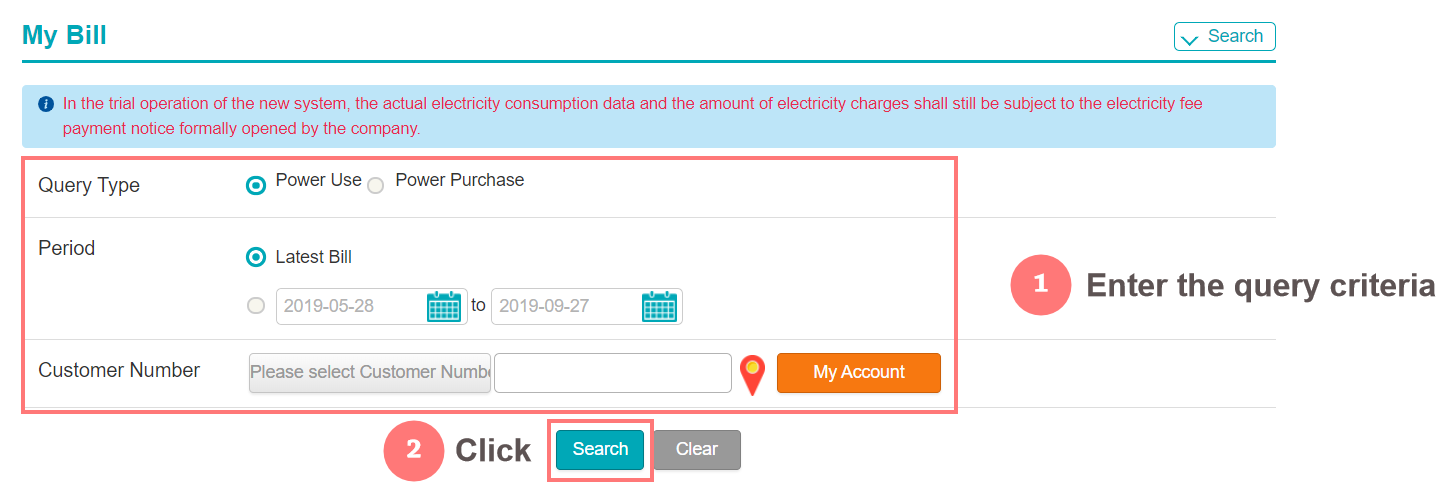
Task: Click the 2019-09-27 end date field
Action: (x=565, y=306)
